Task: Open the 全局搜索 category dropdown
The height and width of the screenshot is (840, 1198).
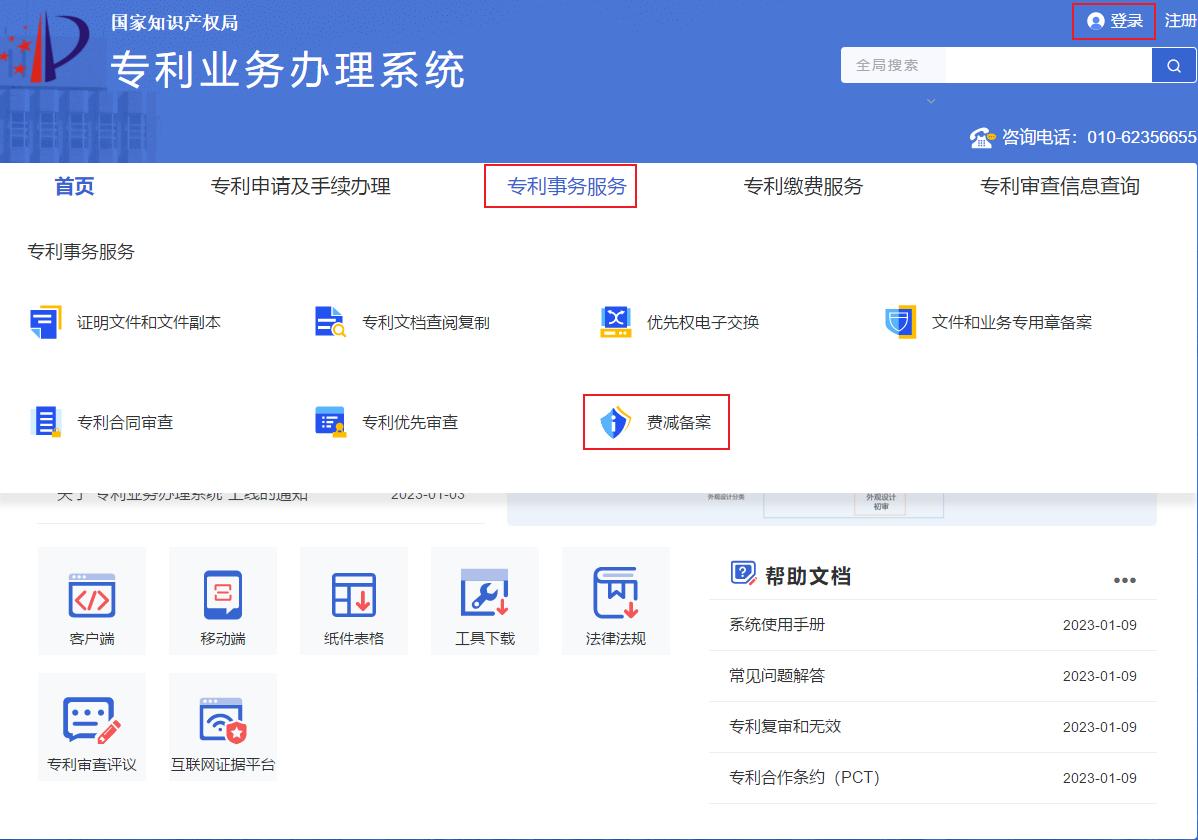Action: [x=892, y=64]
